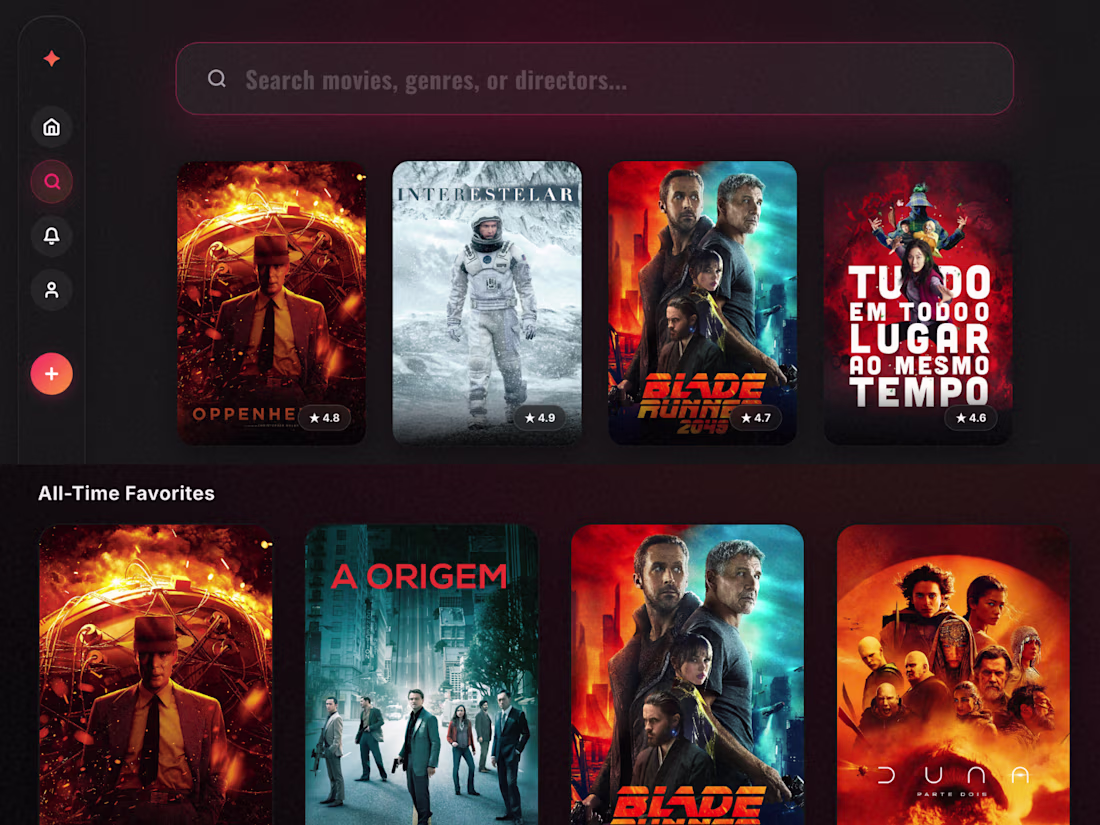1100x825 pixels.
Task: Open Blade Runner 2049 poster rated 4.7
Action: point(702,302)
